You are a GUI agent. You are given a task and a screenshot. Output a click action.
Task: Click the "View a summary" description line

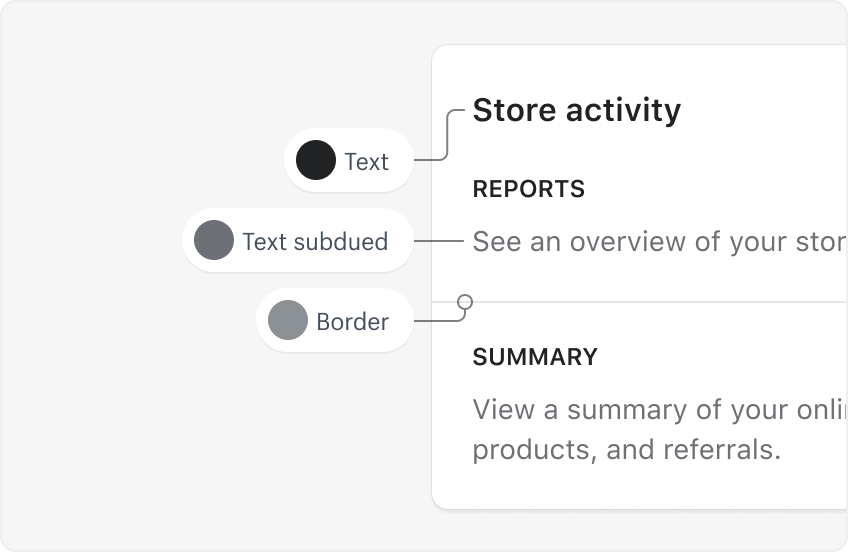658,409
